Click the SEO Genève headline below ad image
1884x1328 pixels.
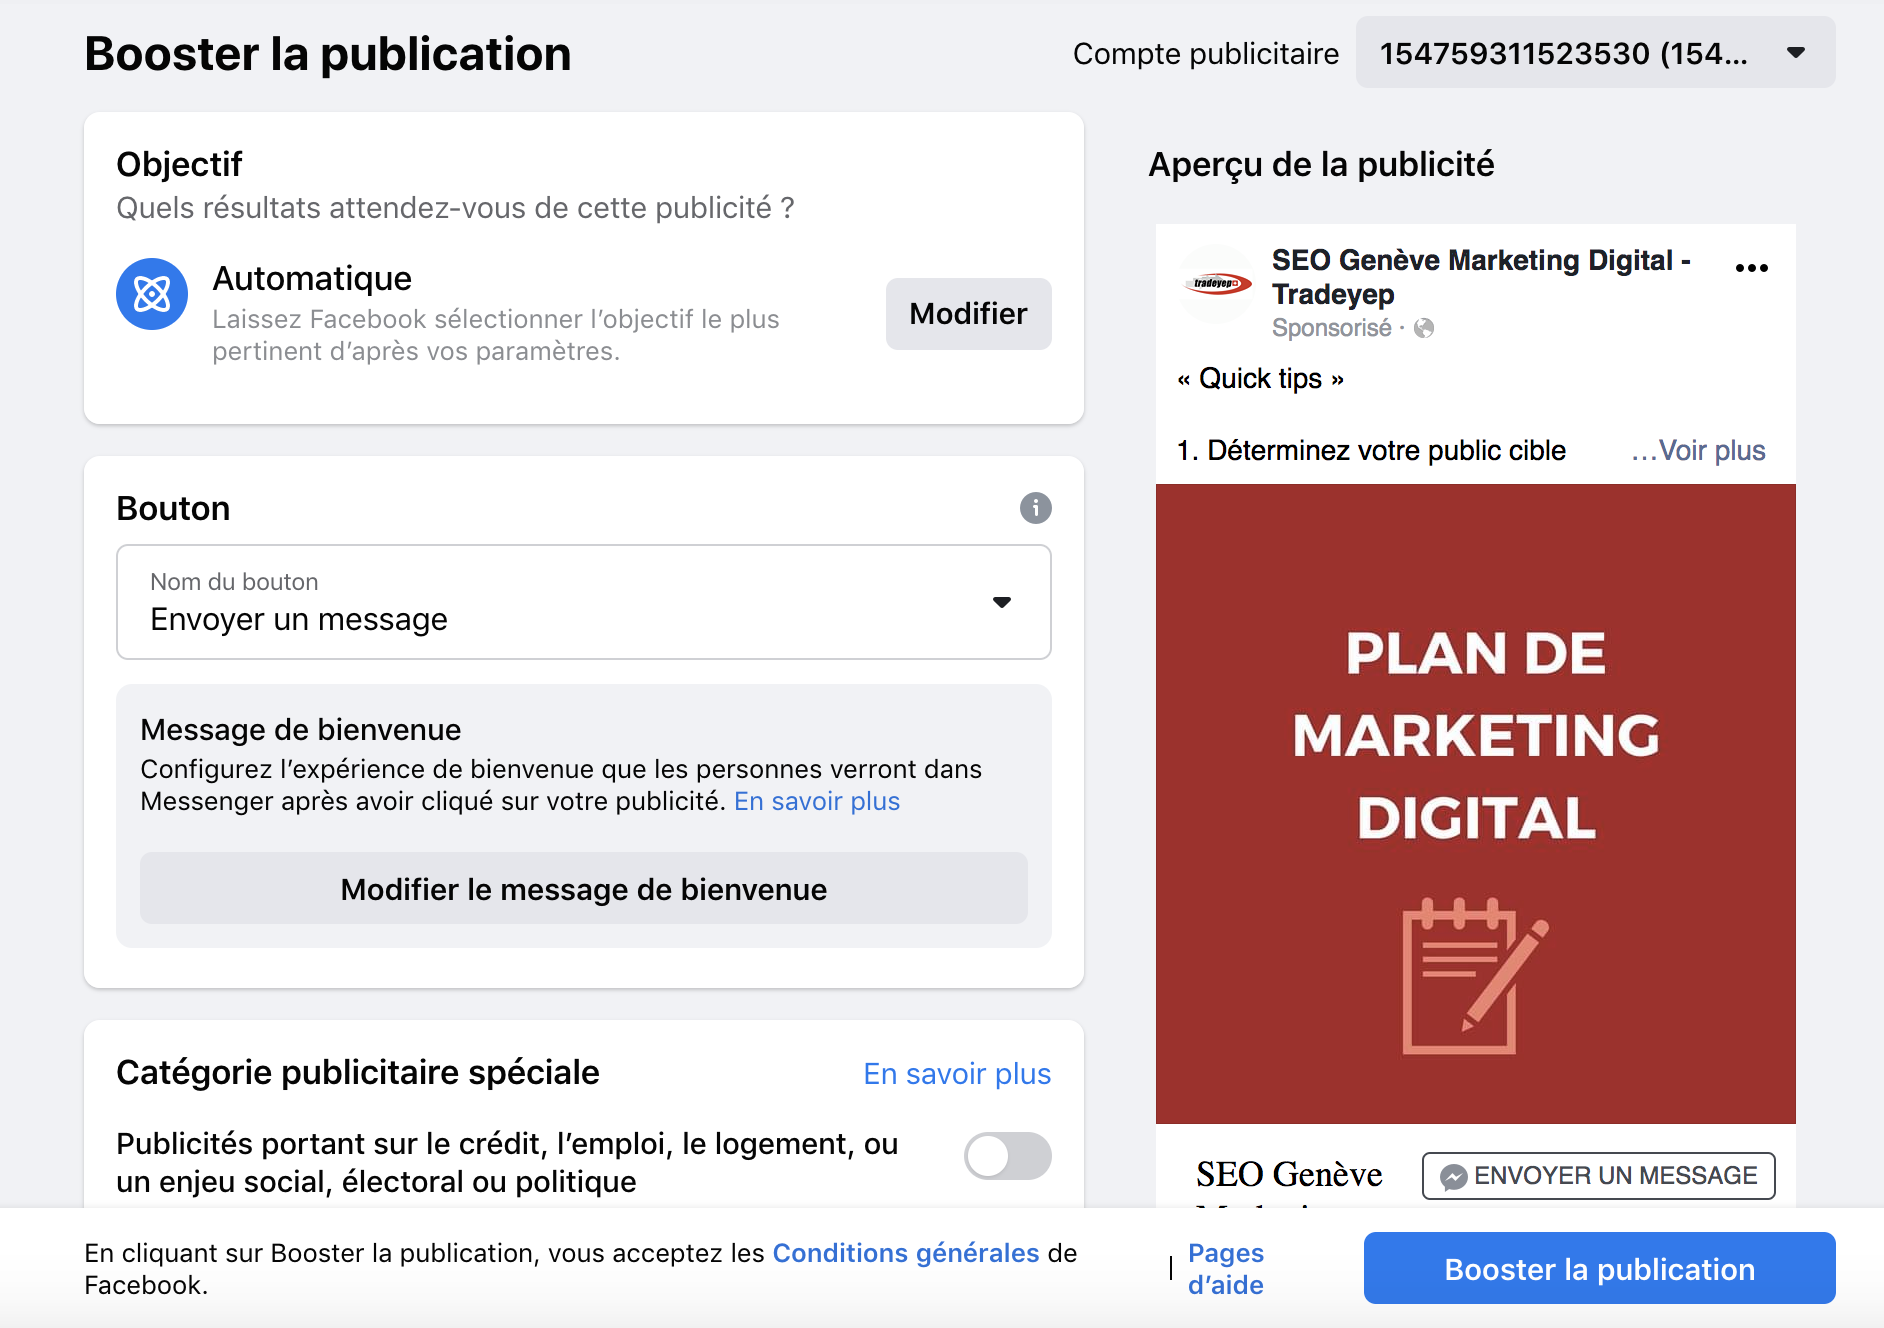tap(1289, 1174)
